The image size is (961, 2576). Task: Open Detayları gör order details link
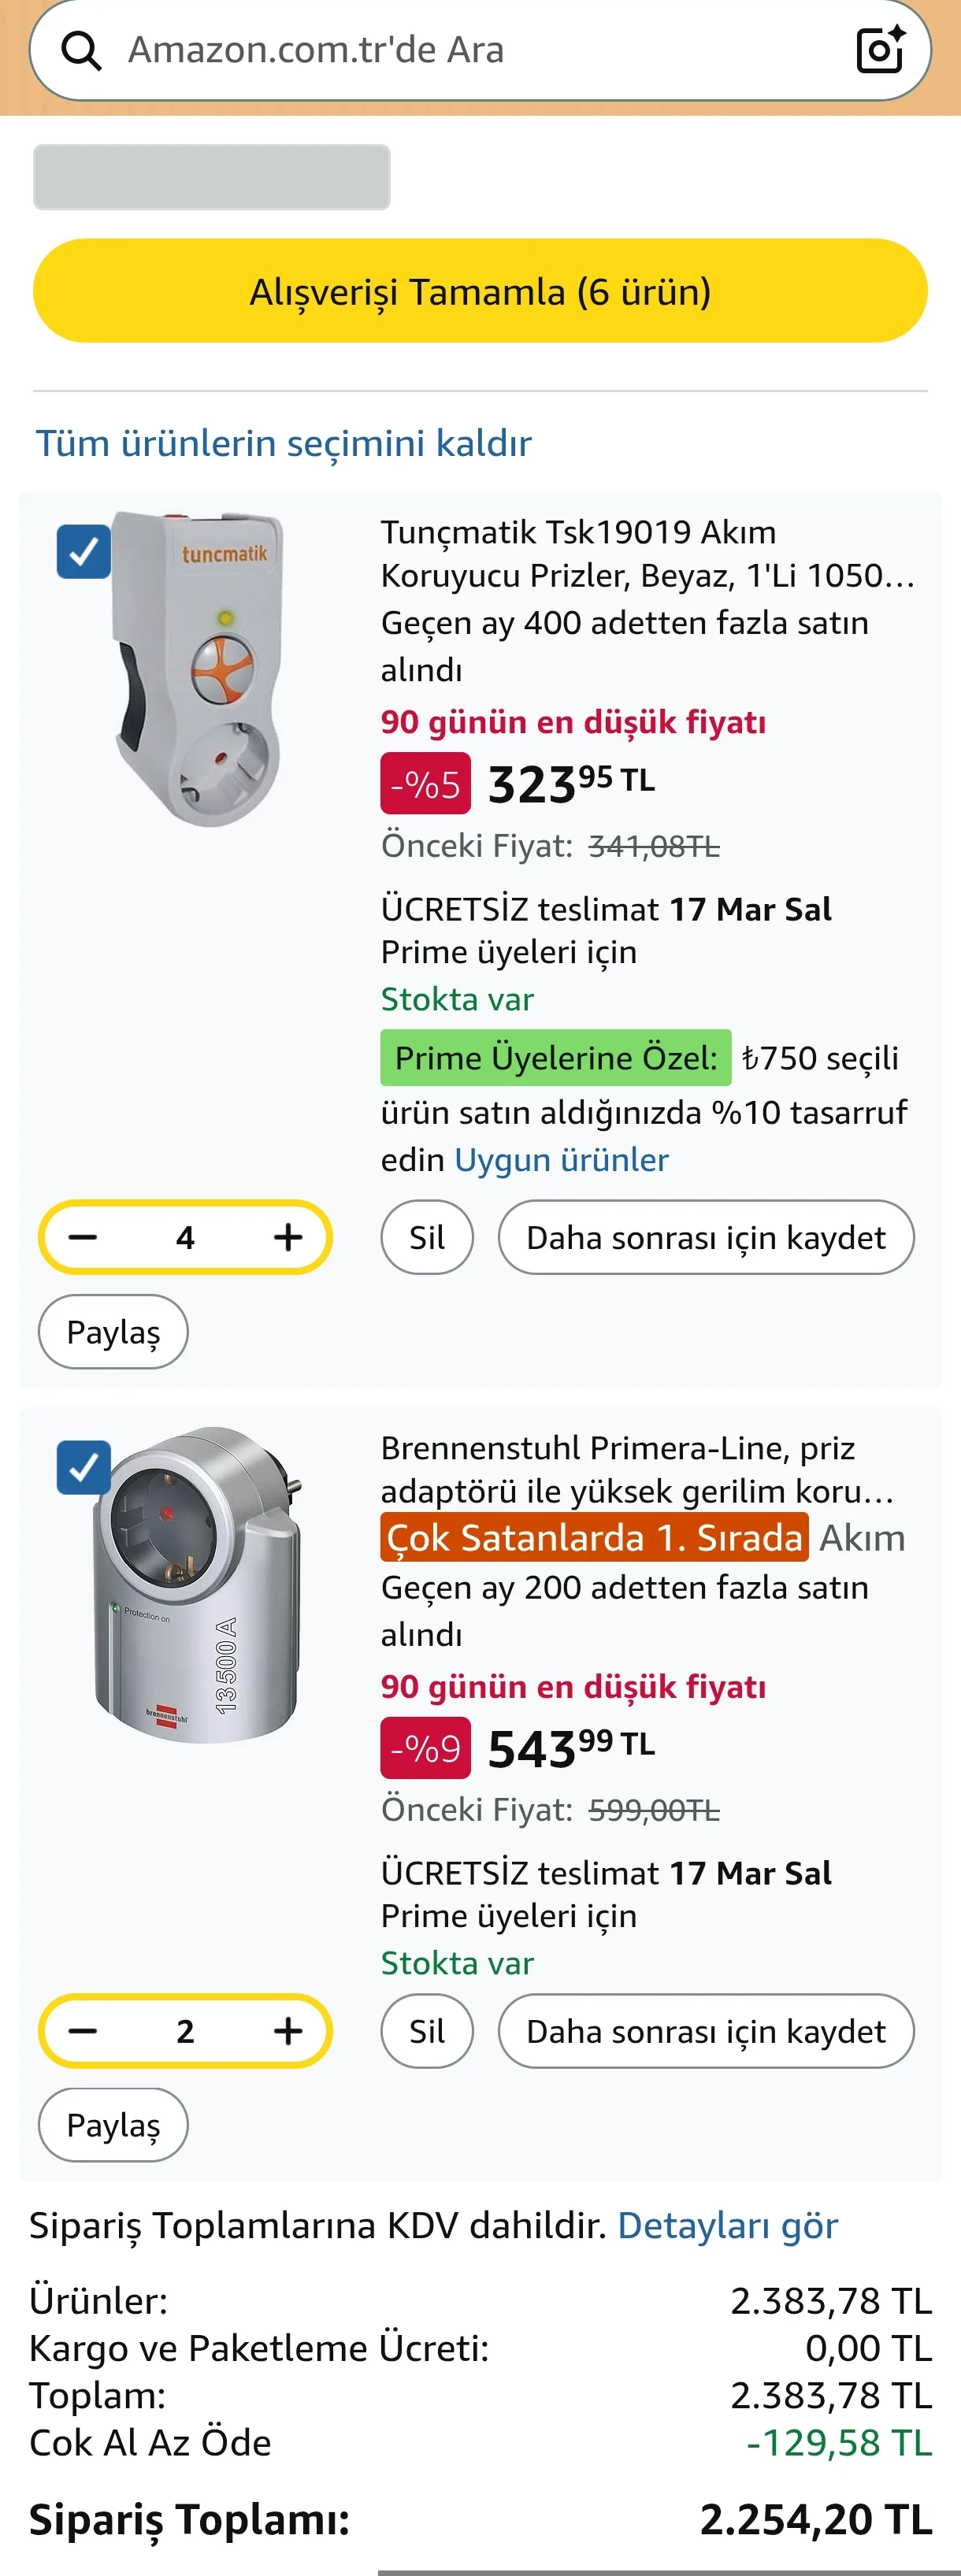point(727,2225)
